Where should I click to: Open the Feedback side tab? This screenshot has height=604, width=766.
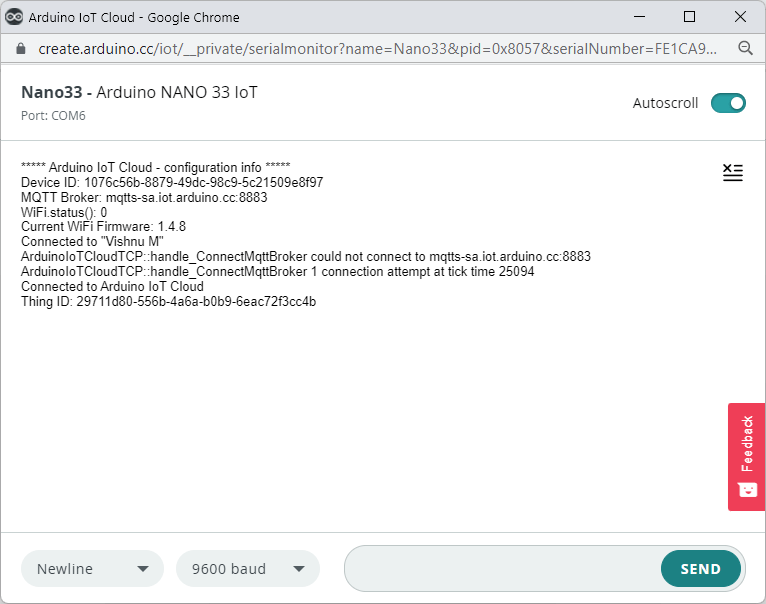[746, 457]
